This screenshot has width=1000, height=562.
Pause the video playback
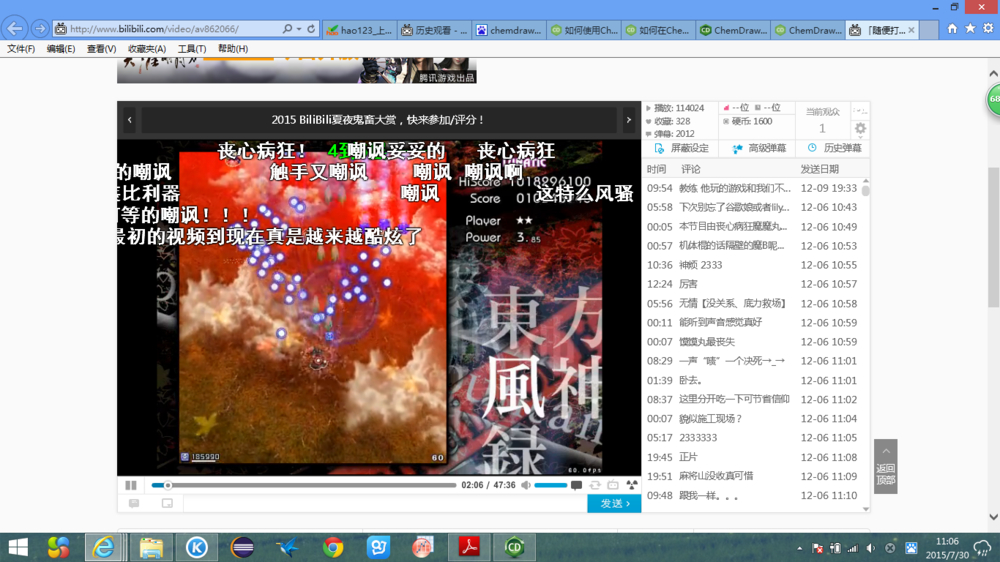pos(131,485)
